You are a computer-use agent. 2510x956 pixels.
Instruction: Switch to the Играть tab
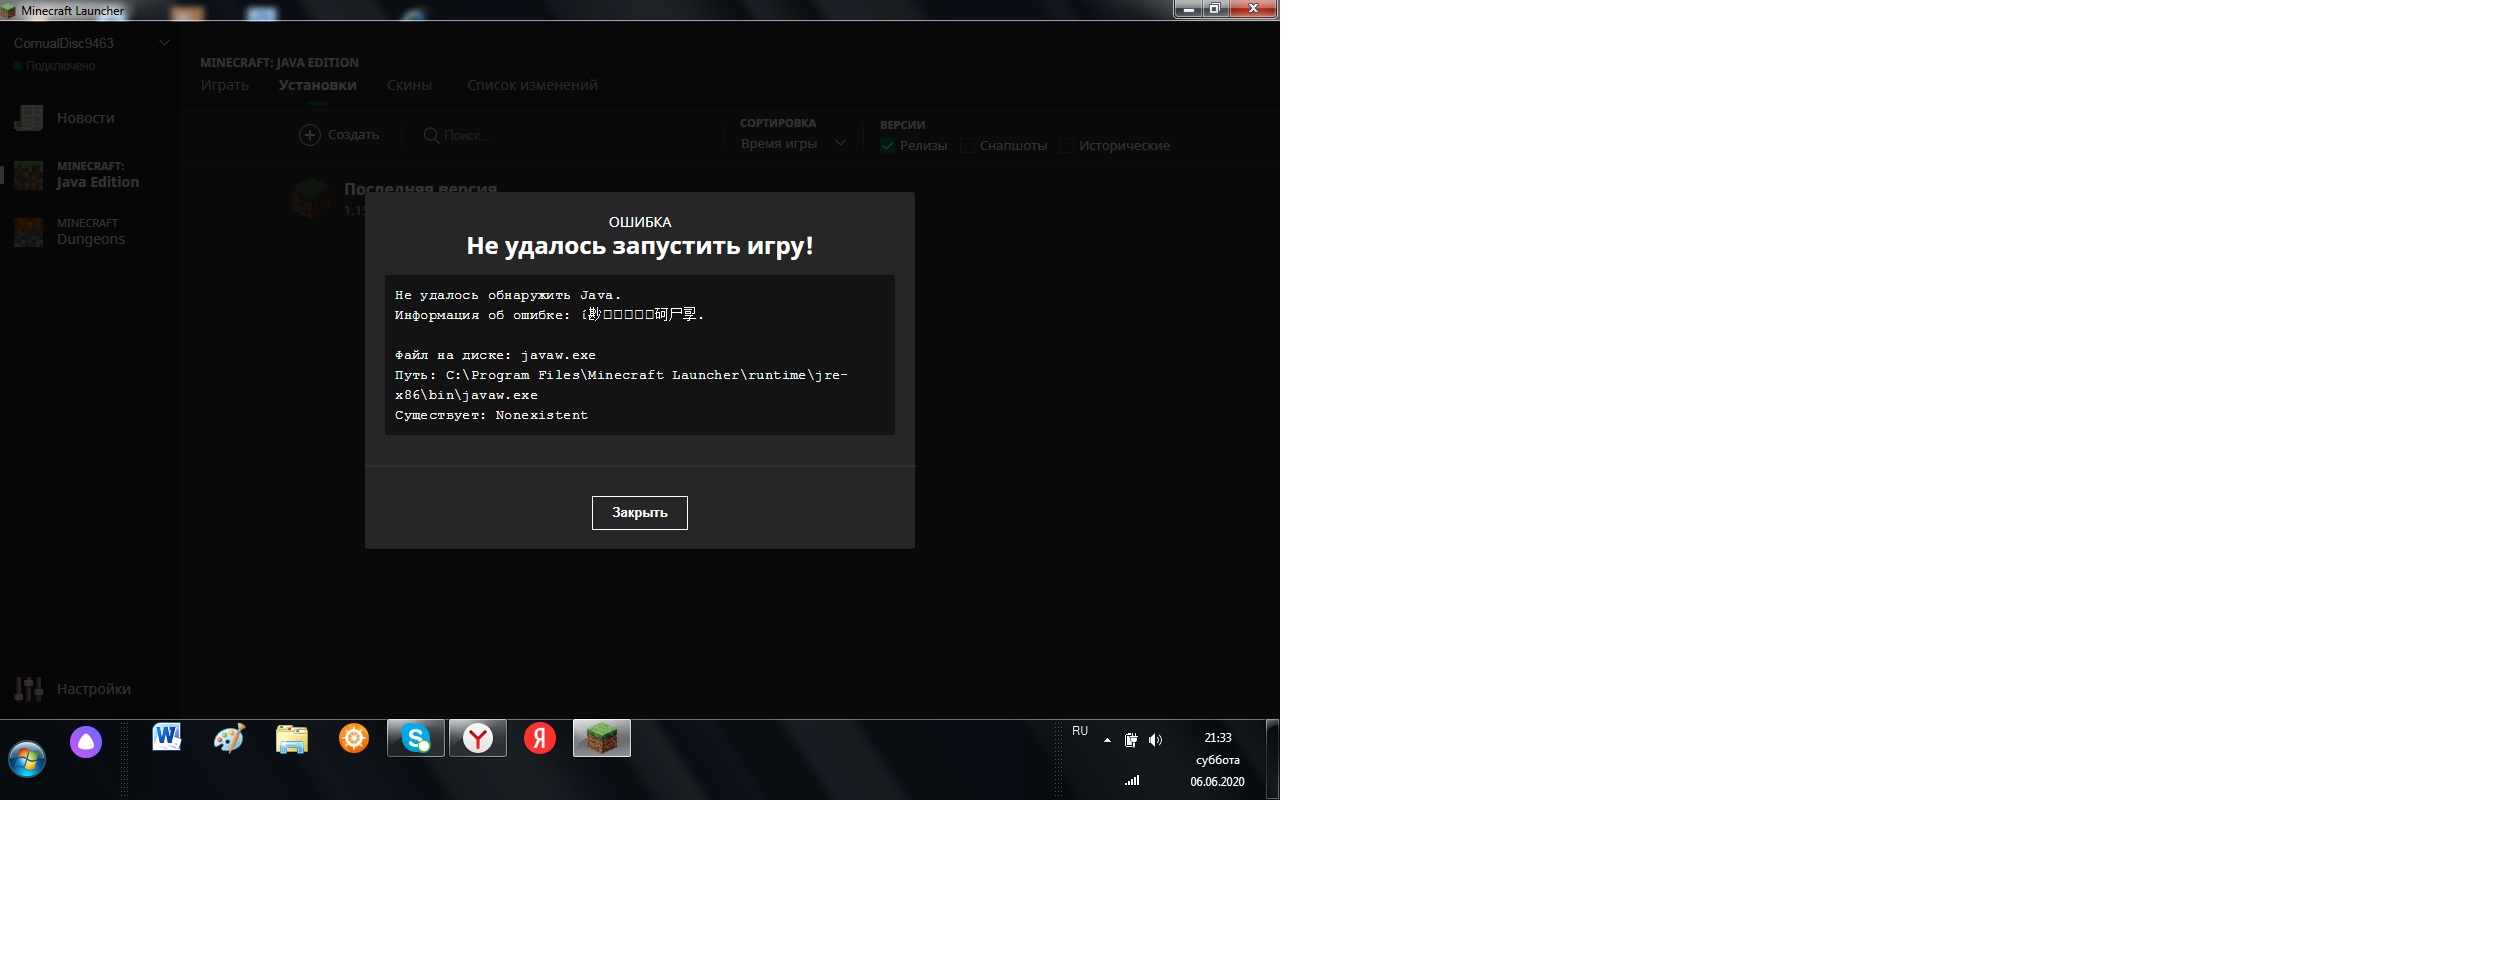click(x=225, y=85)
